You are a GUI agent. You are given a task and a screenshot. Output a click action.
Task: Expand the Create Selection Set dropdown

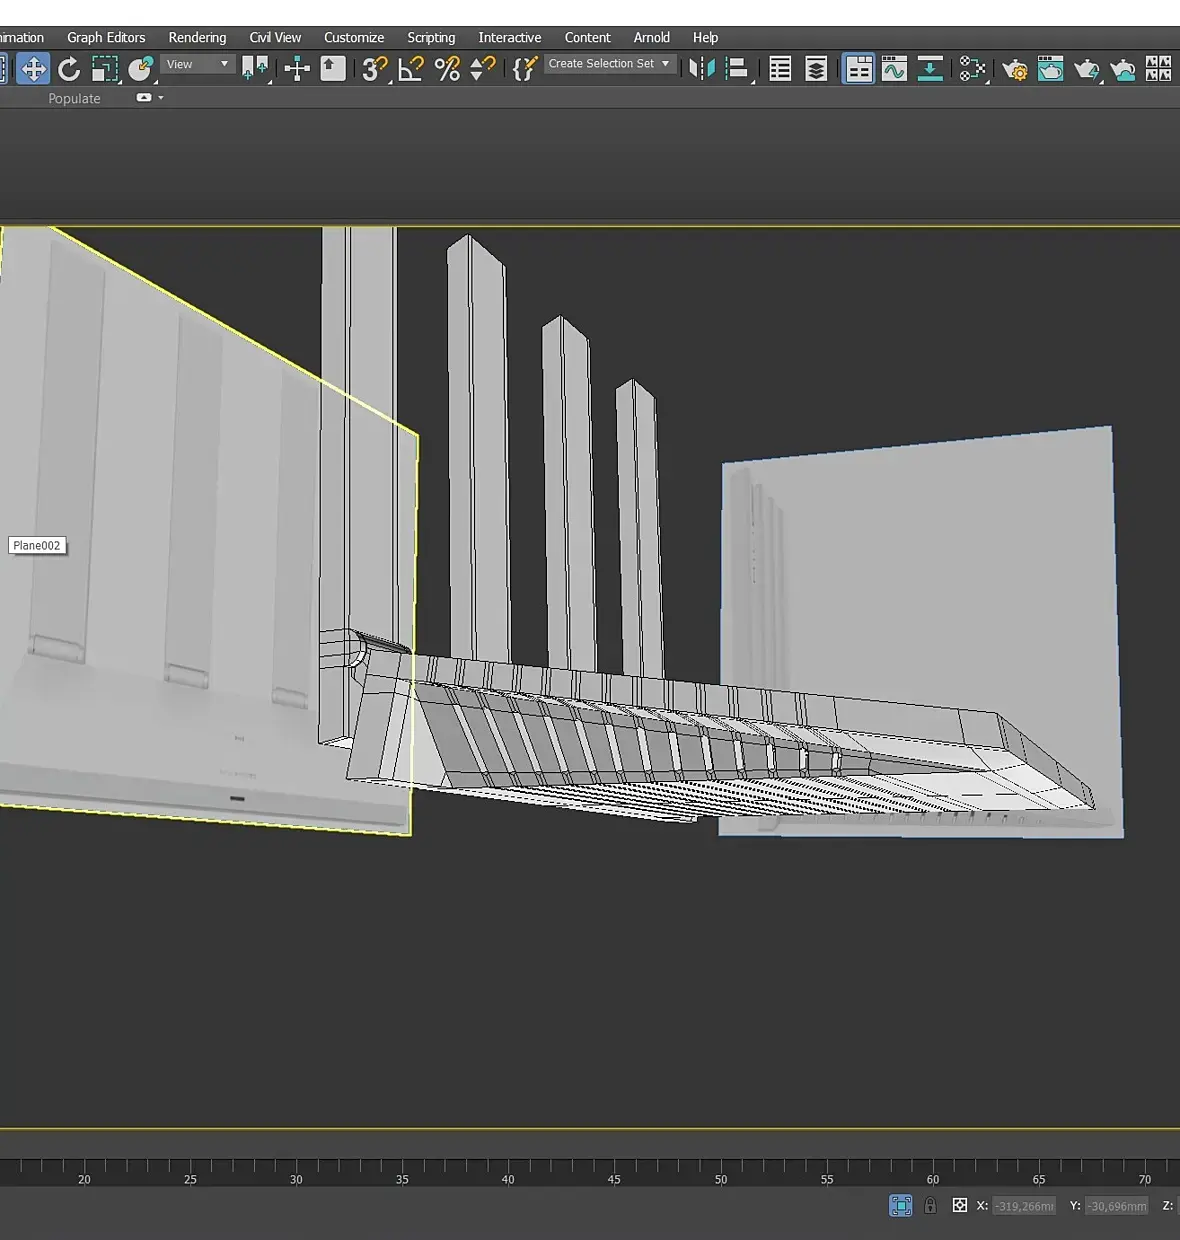coord(665,64)
